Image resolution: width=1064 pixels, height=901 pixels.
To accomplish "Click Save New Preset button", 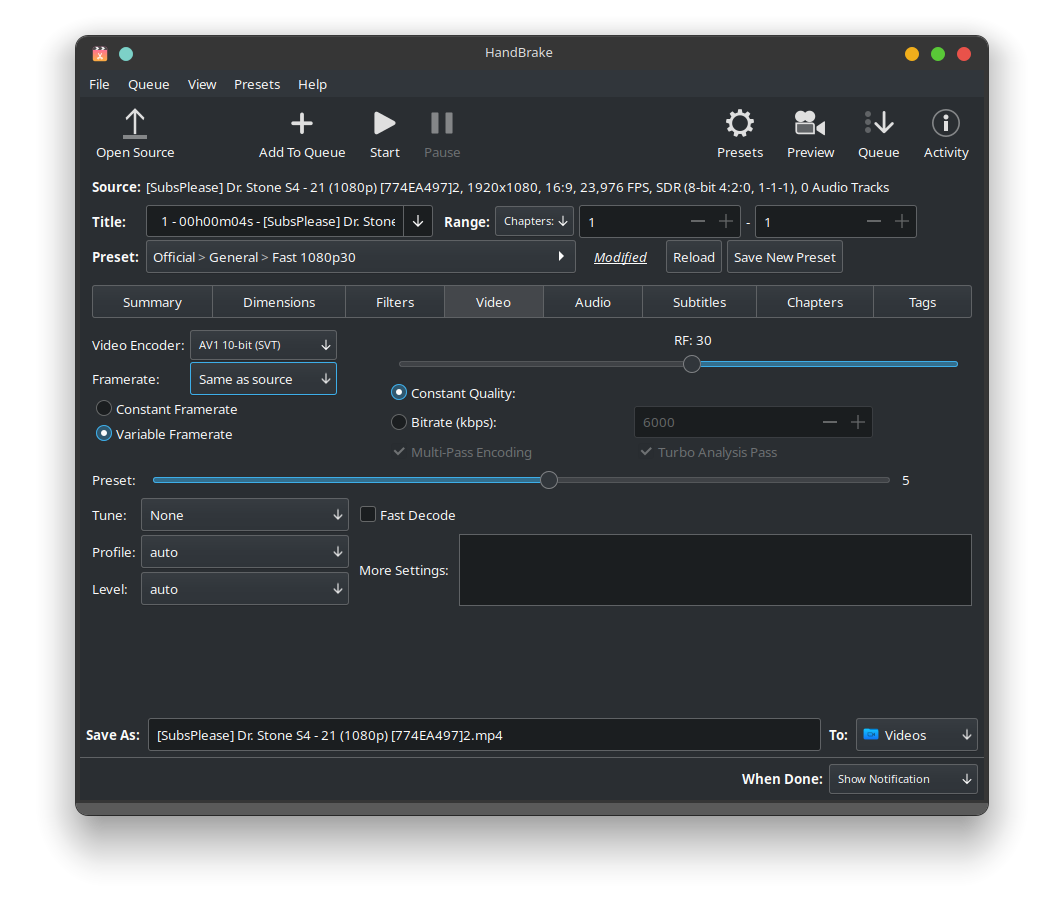I will pos(784,257).
